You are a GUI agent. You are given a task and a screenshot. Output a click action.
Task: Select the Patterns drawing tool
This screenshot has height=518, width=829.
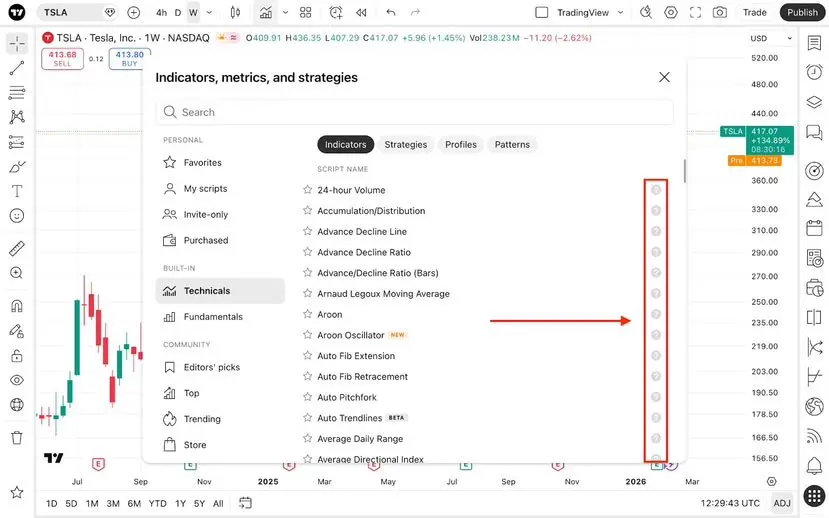pos(17,117)
